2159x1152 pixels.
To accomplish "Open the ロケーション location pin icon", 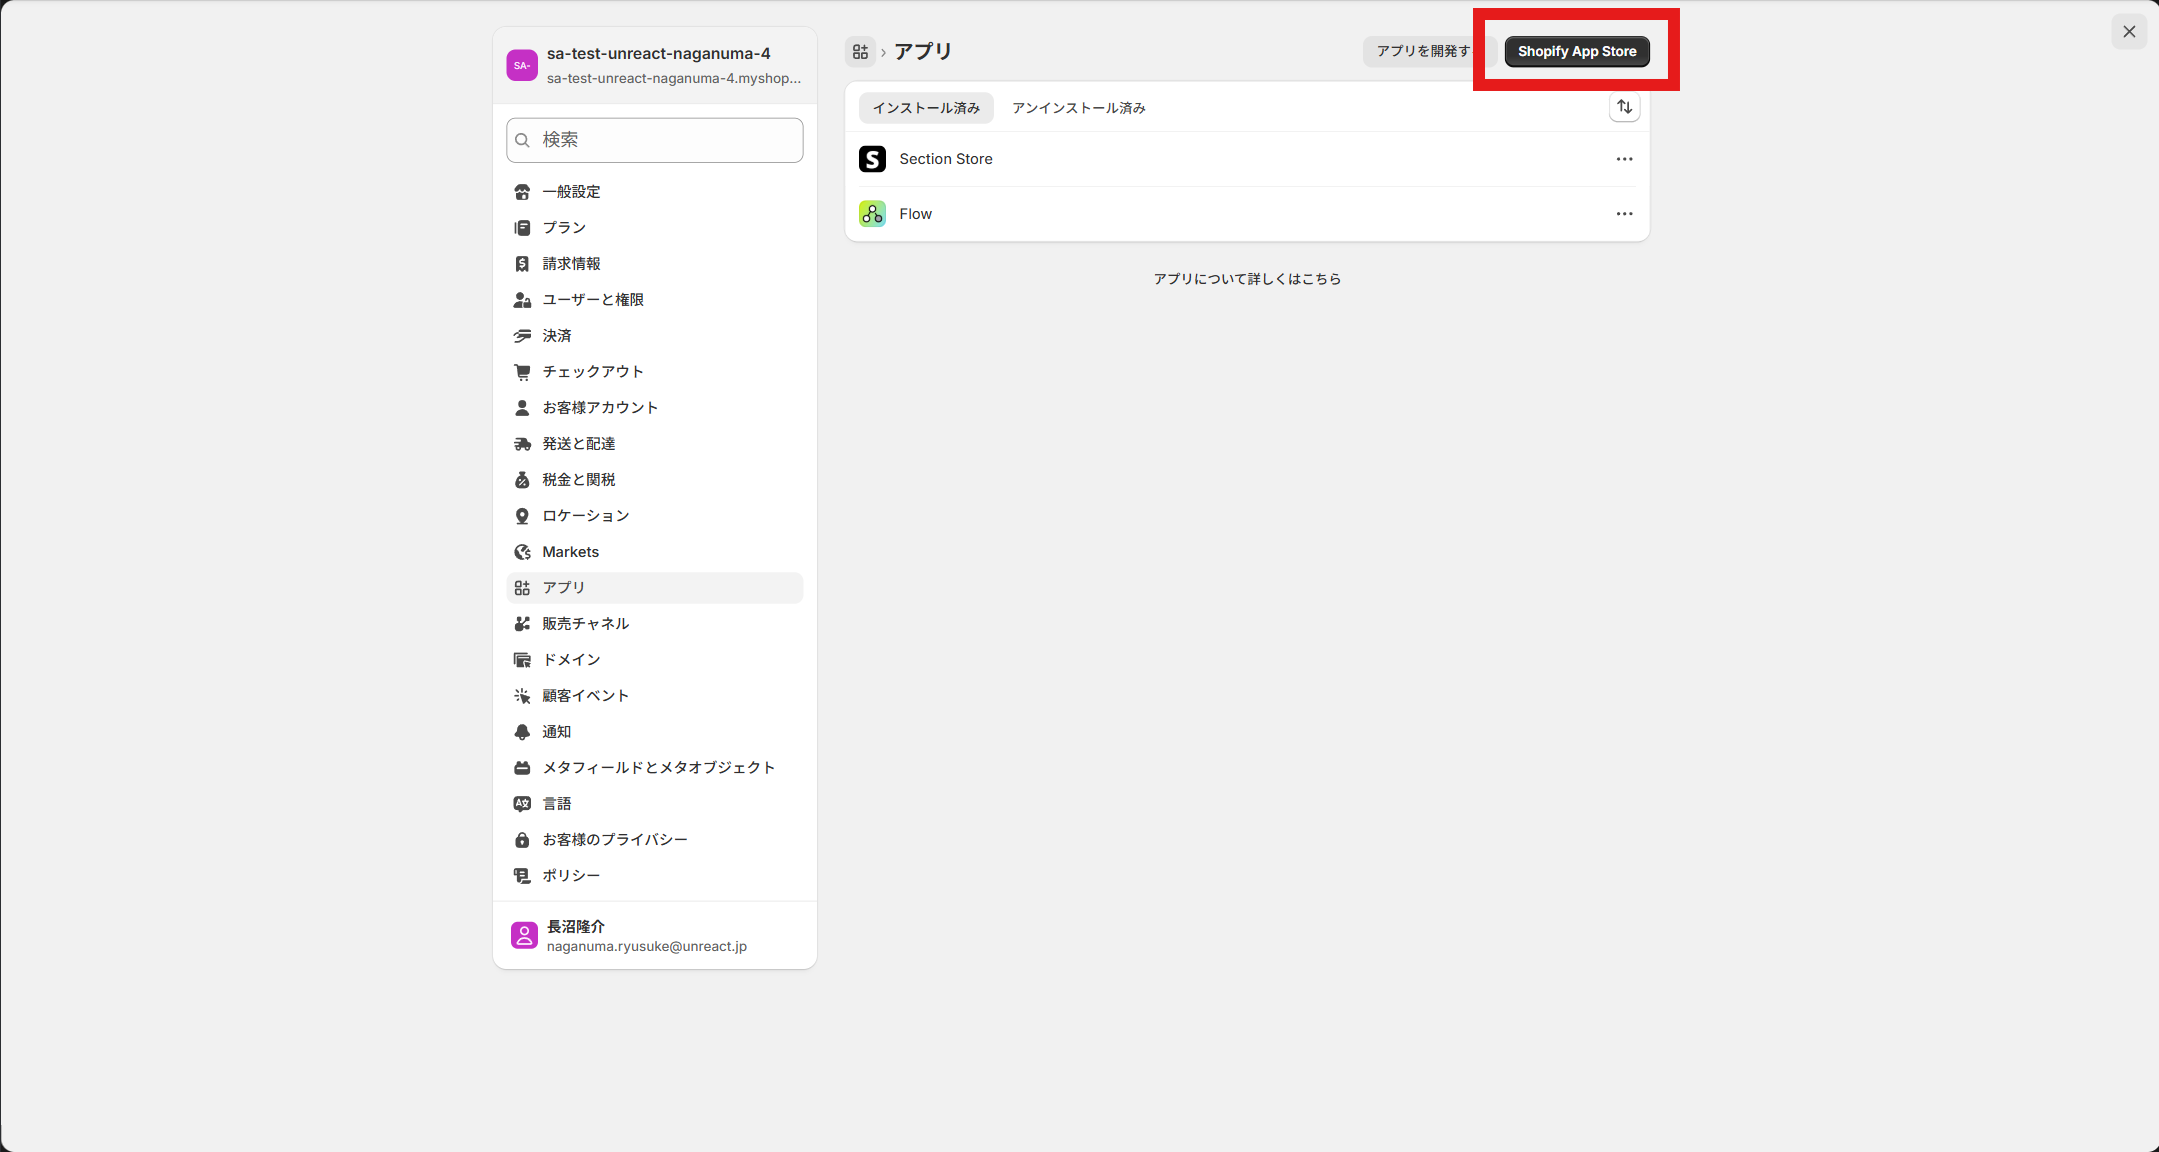I will pos(522,515).
